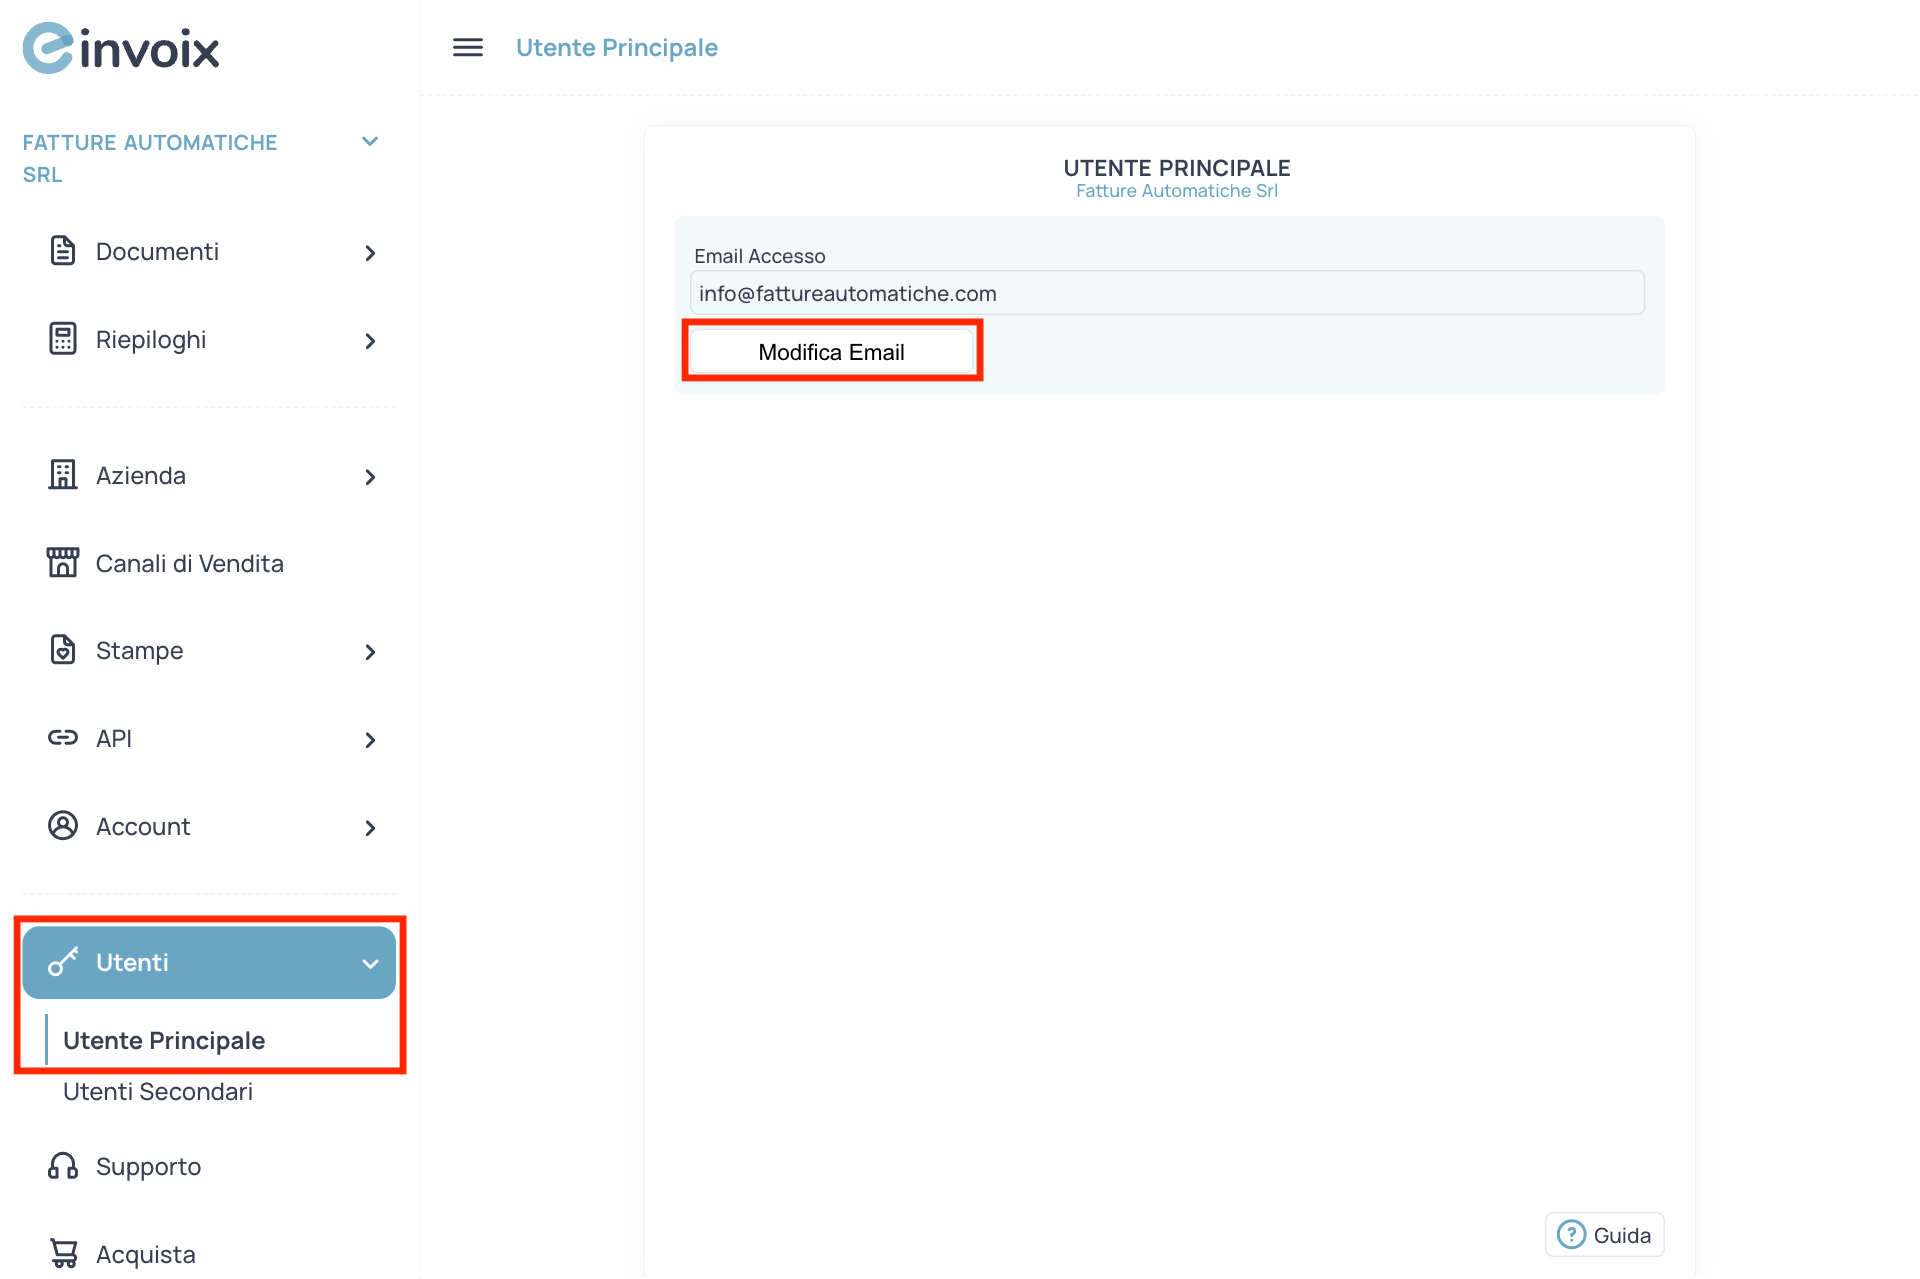Click the API link icon
1920x1279 pixels.
pyautogui.click(x=62, y=738)
